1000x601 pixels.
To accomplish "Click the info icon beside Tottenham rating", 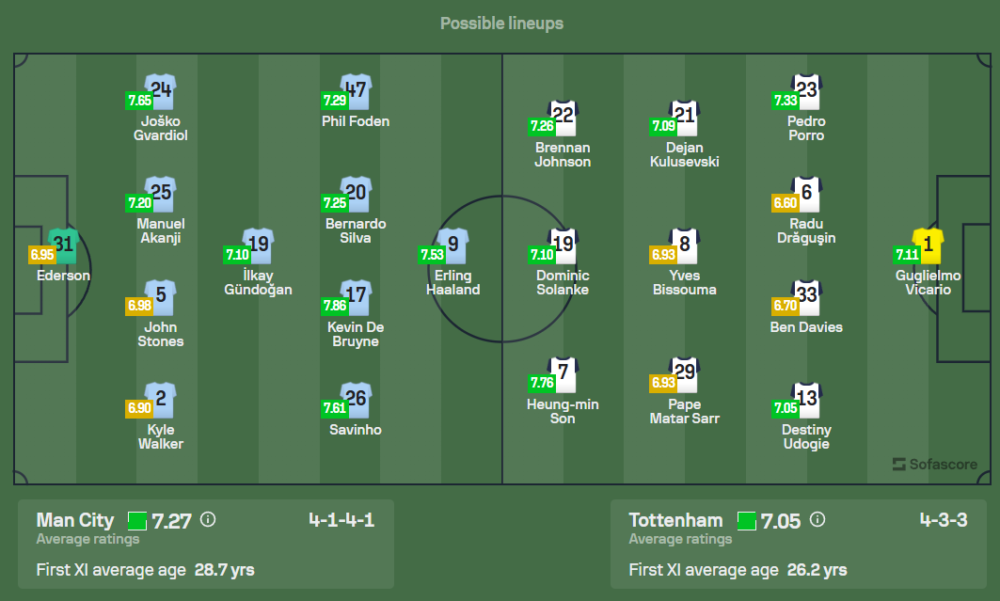I will (817, 520).
